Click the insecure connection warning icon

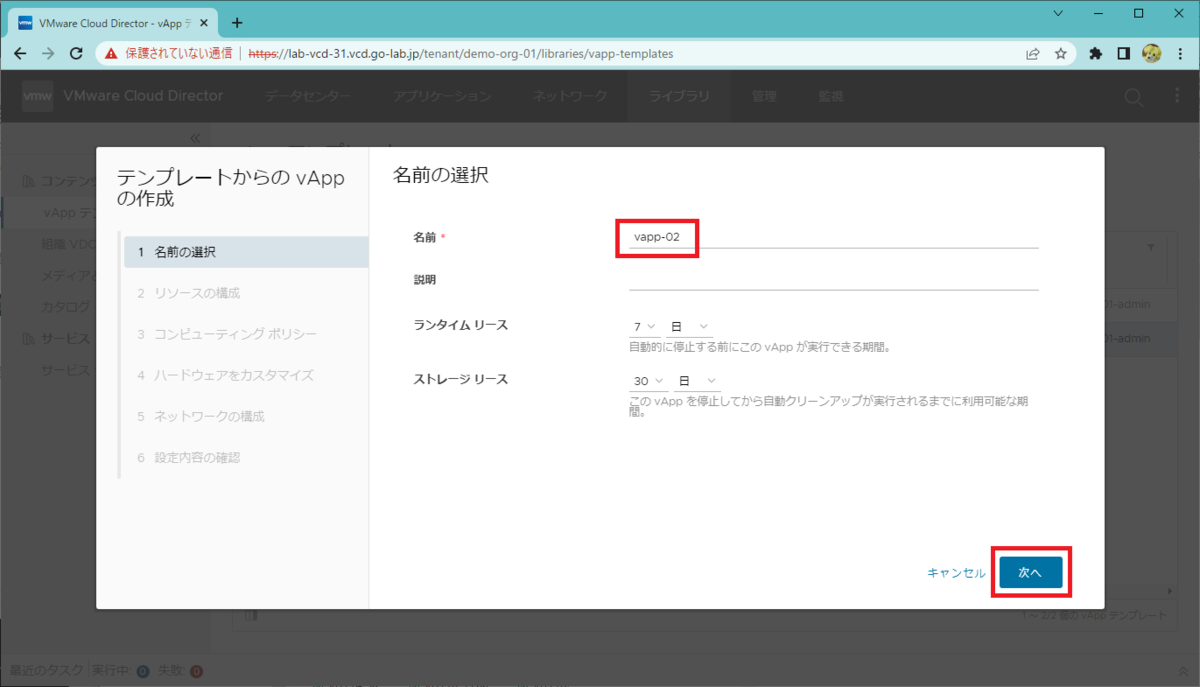pyautogui.click(x=113, y=54)
